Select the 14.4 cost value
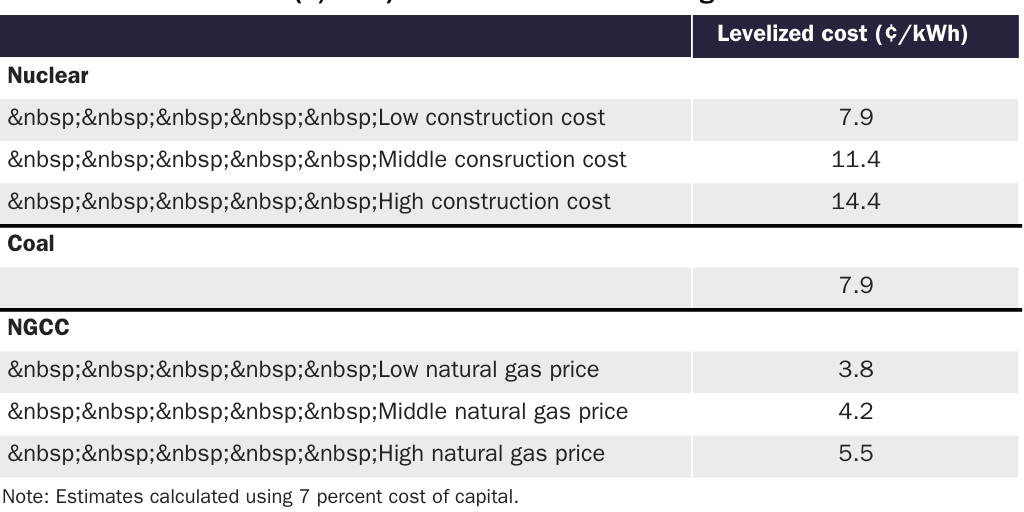 (x=855, y=202)
